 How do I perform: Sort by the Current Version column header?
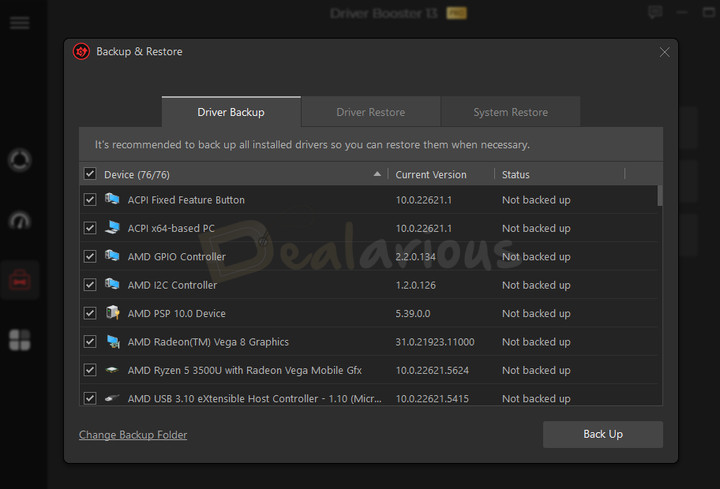431,174
